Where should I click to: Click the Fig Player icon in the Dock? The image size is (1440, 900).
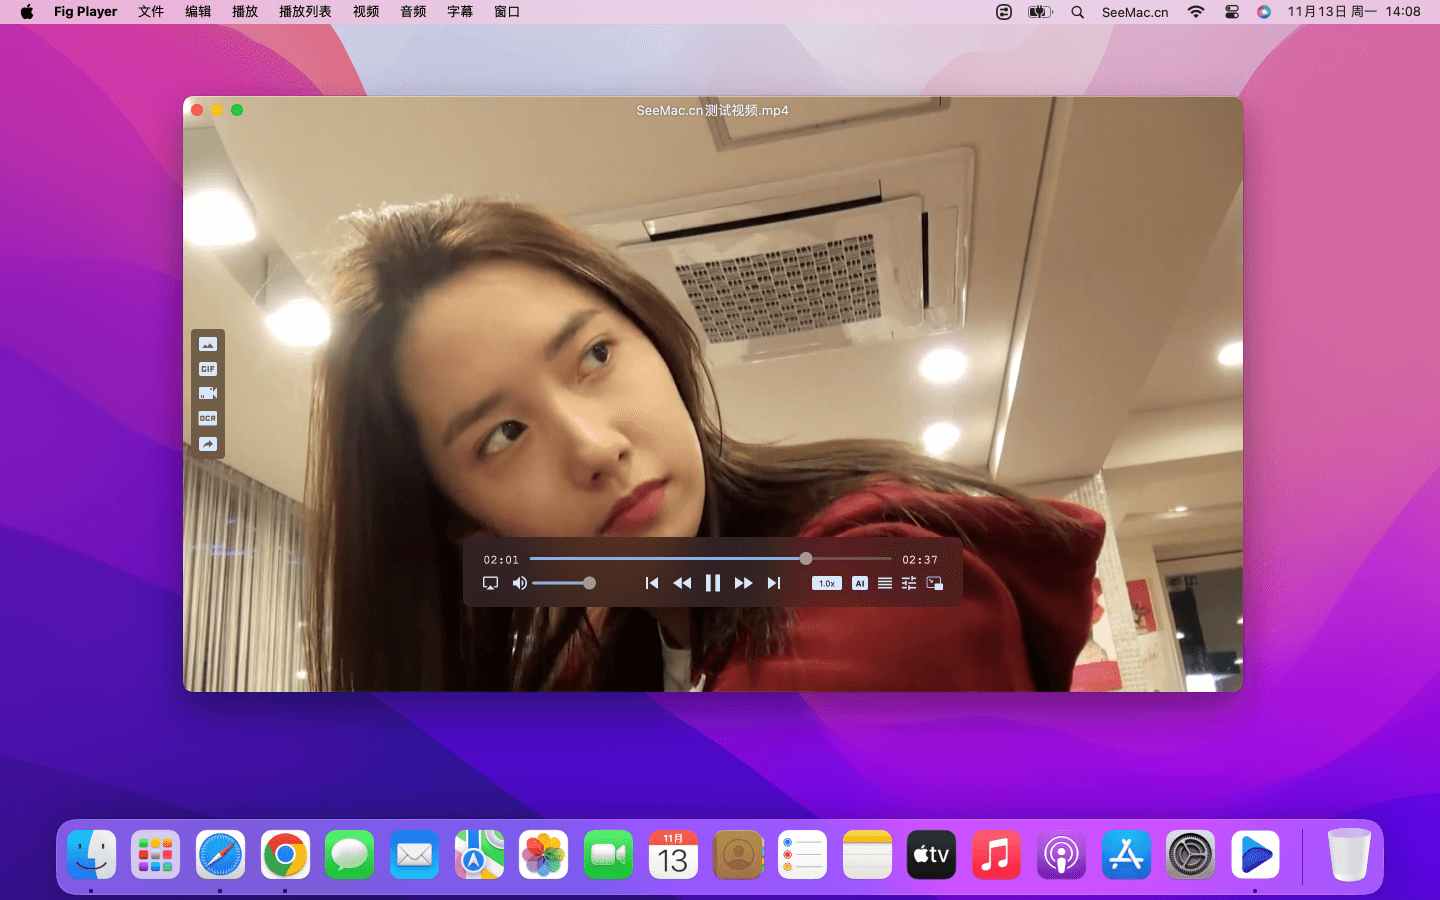(1255, 855)
